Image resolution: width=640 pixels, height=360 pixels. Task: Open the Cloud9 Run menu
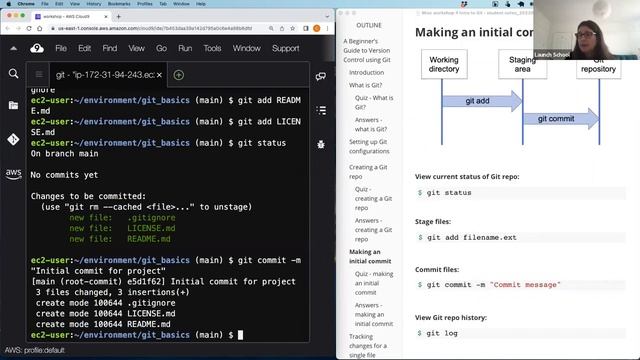pos(185,48)
